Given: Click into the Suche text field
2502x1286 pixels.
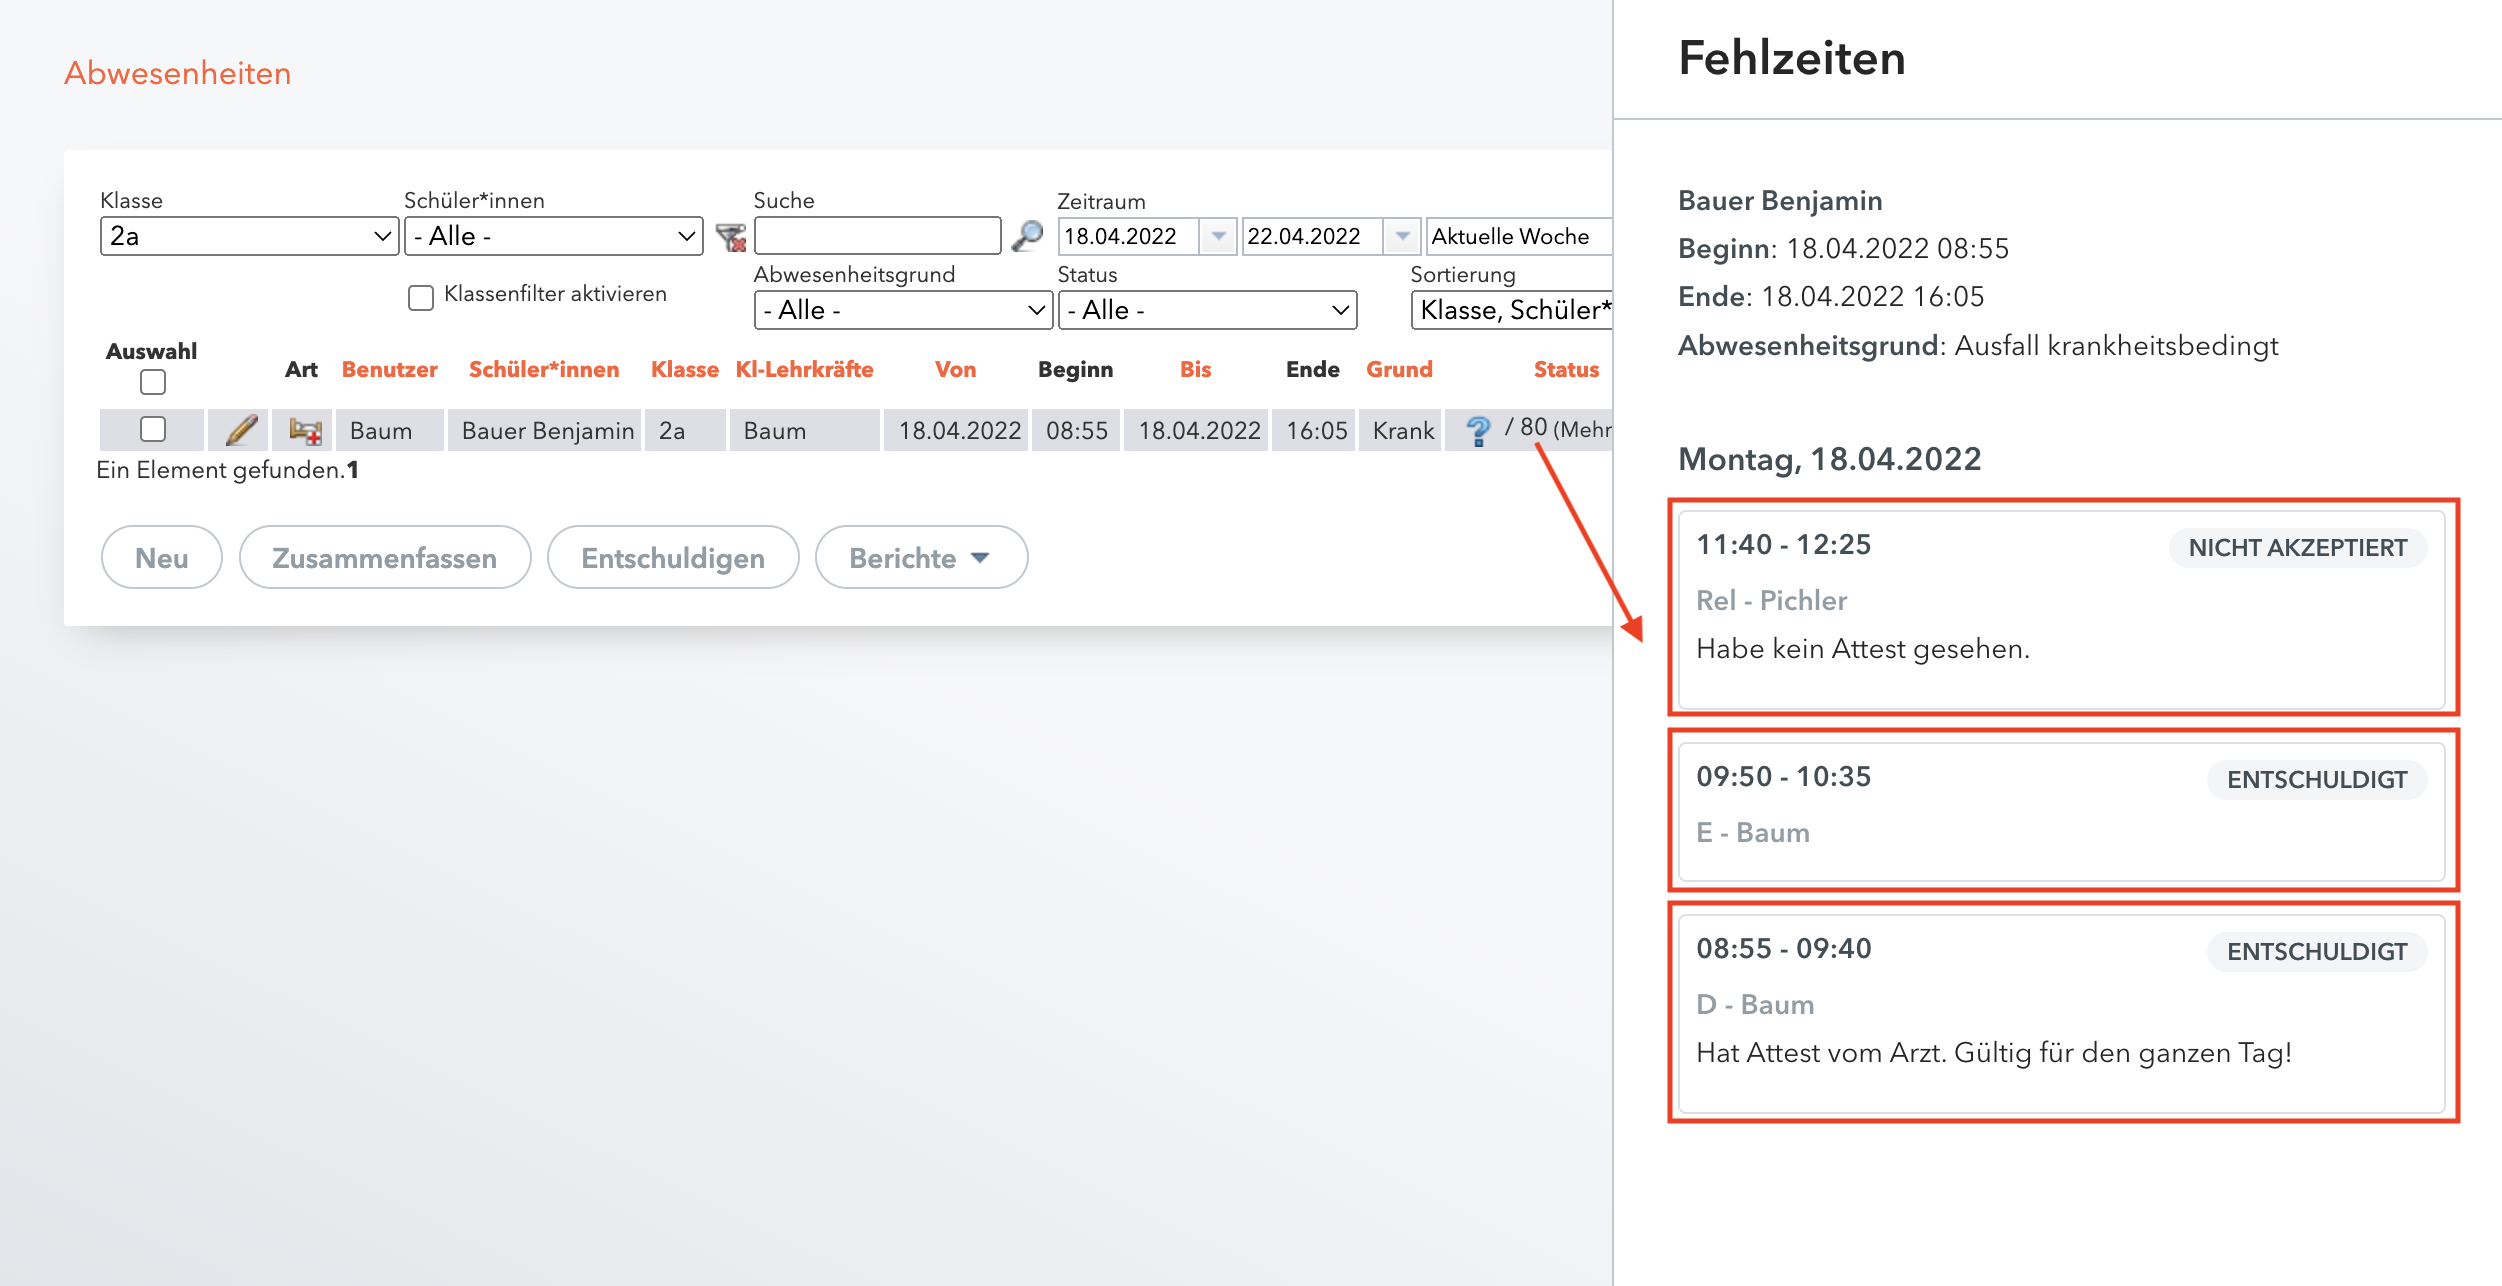Looking at the screenshot, I should tap(877, 236).
